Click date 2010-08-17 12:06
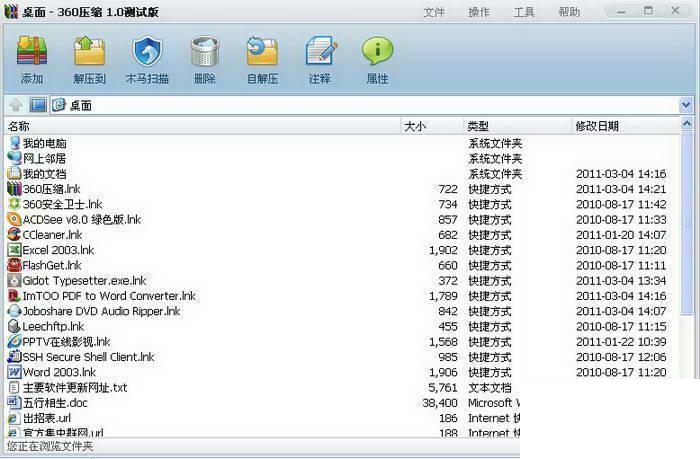The width and height of the screenshot is (700, 459). click(621, 357)
